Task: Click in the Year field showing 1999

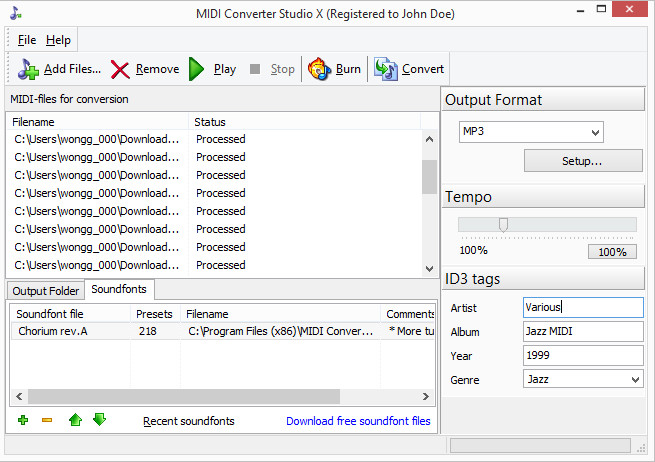Action: [x=583, y=355]
